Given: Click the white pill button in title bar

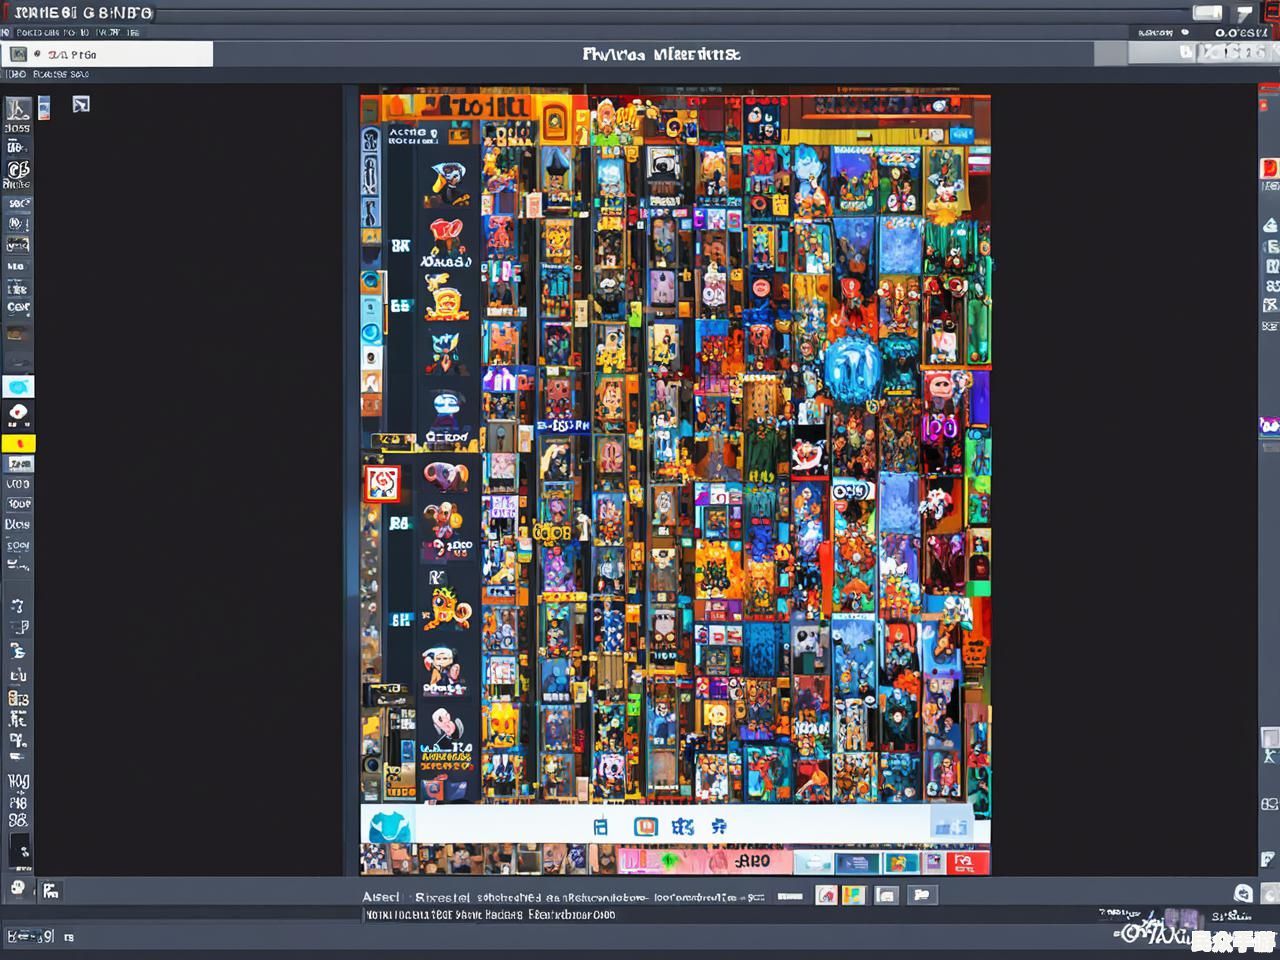Looking at the screenshot, I should 1207,12.
